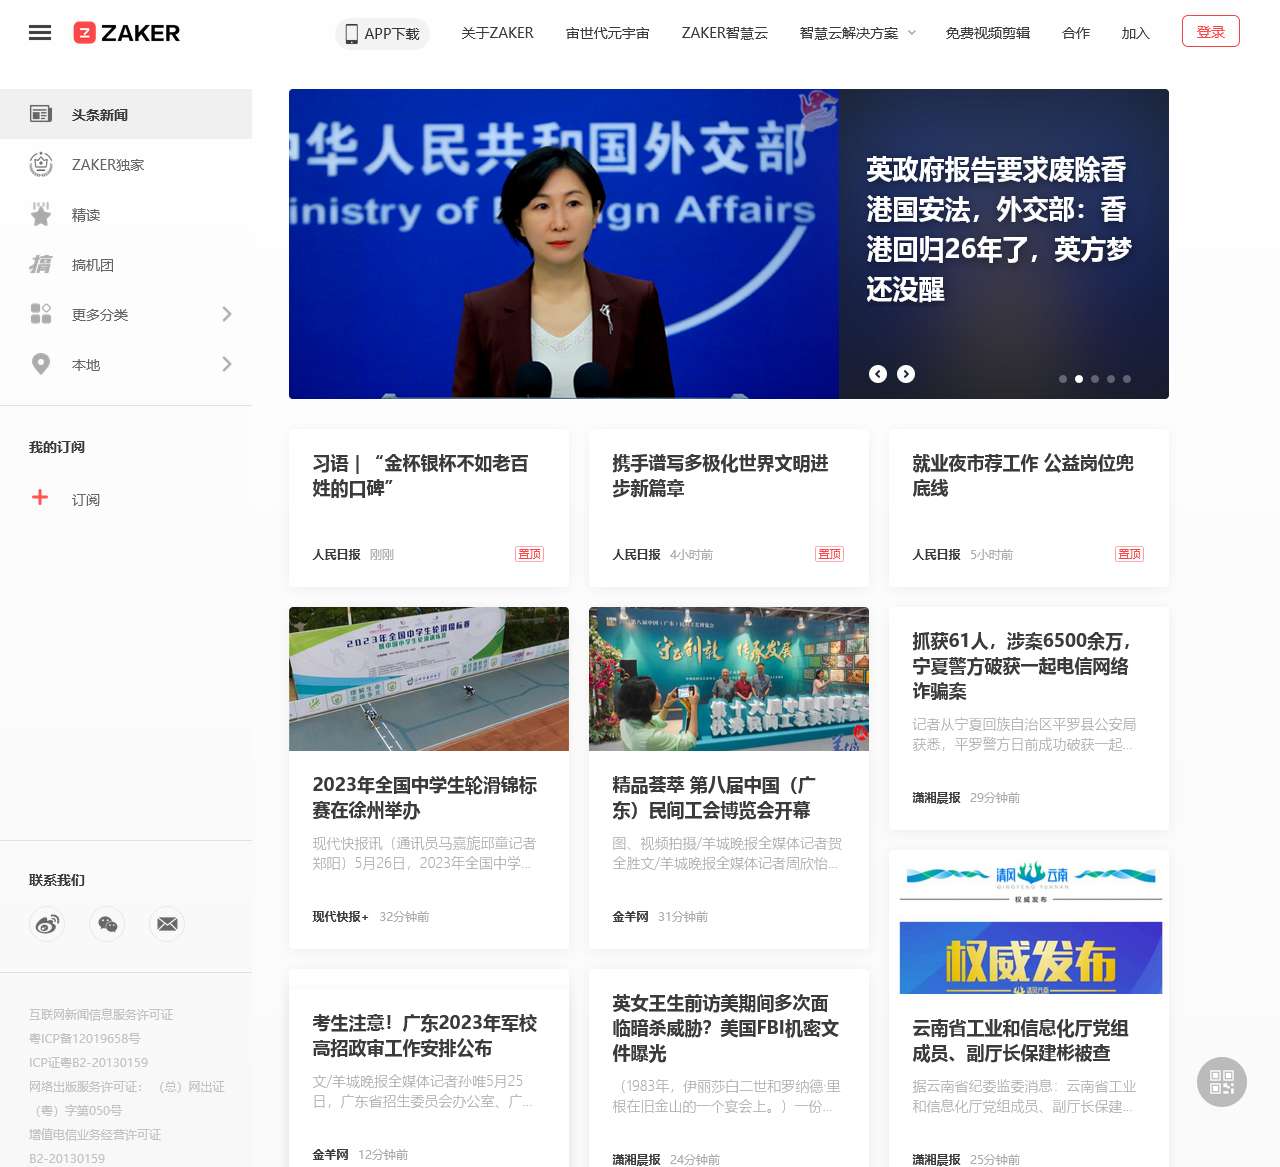Open article 云南省工业和信息化厅党组成员
The width and height of the screenshot is (1280, 1167).
[1020, 1041]
